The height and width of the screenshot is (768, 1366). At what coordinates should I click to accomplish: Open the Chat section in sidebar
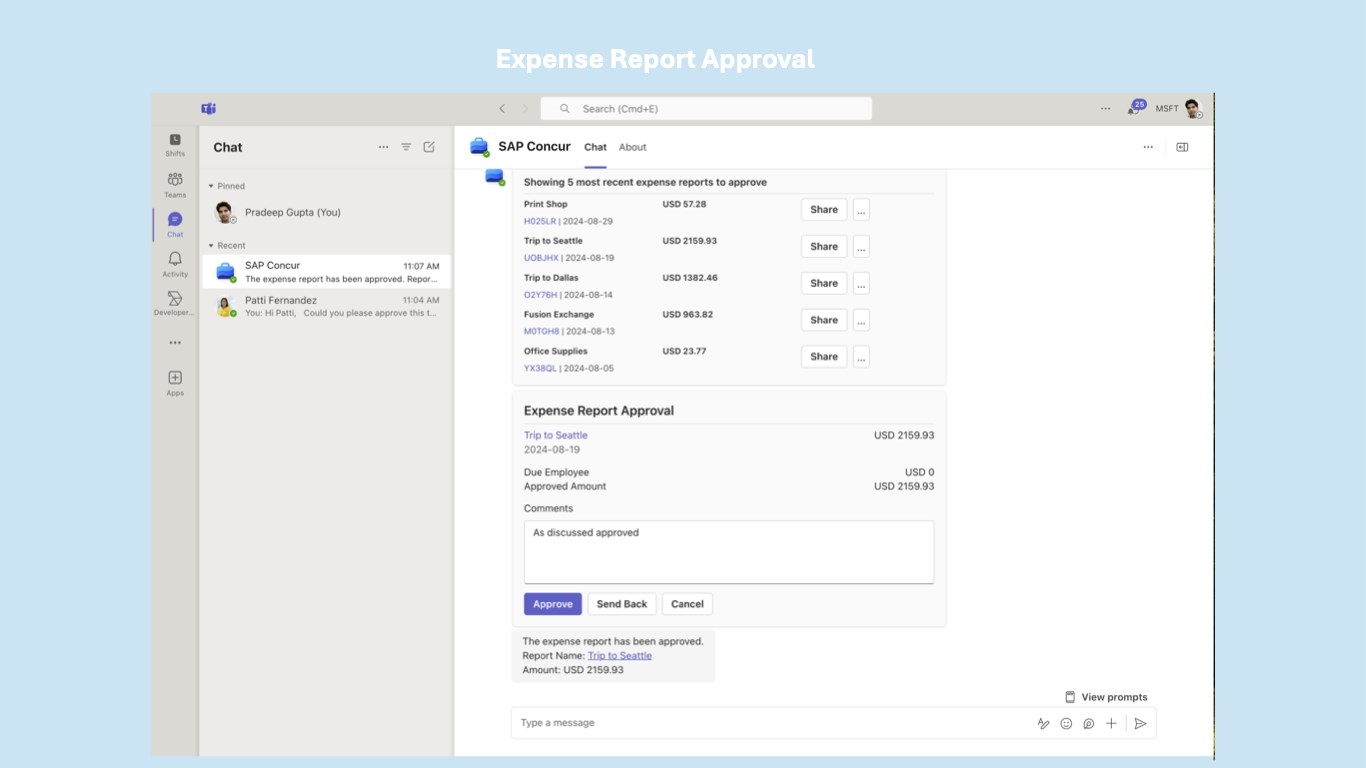click(x=175, y=224)
